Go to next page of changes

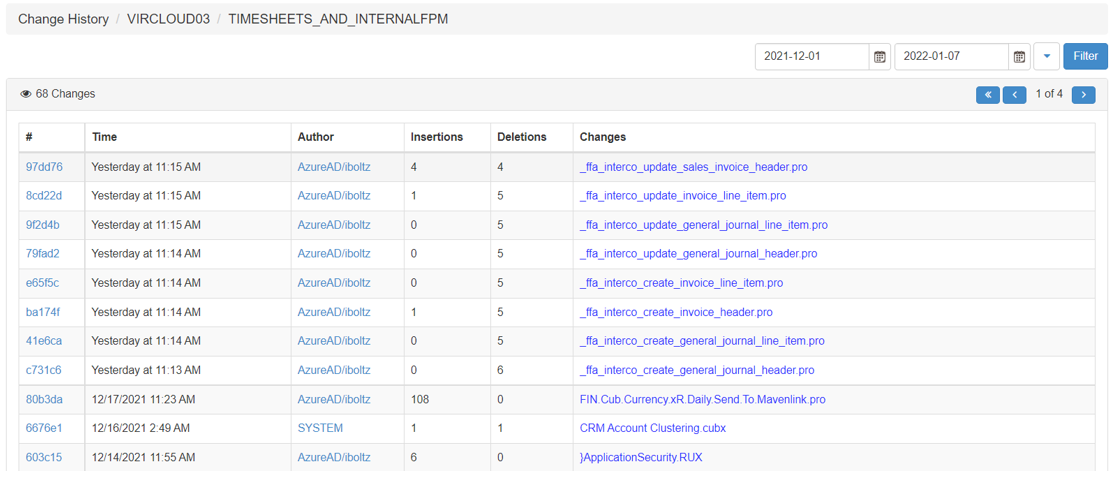pos(1083,95)
